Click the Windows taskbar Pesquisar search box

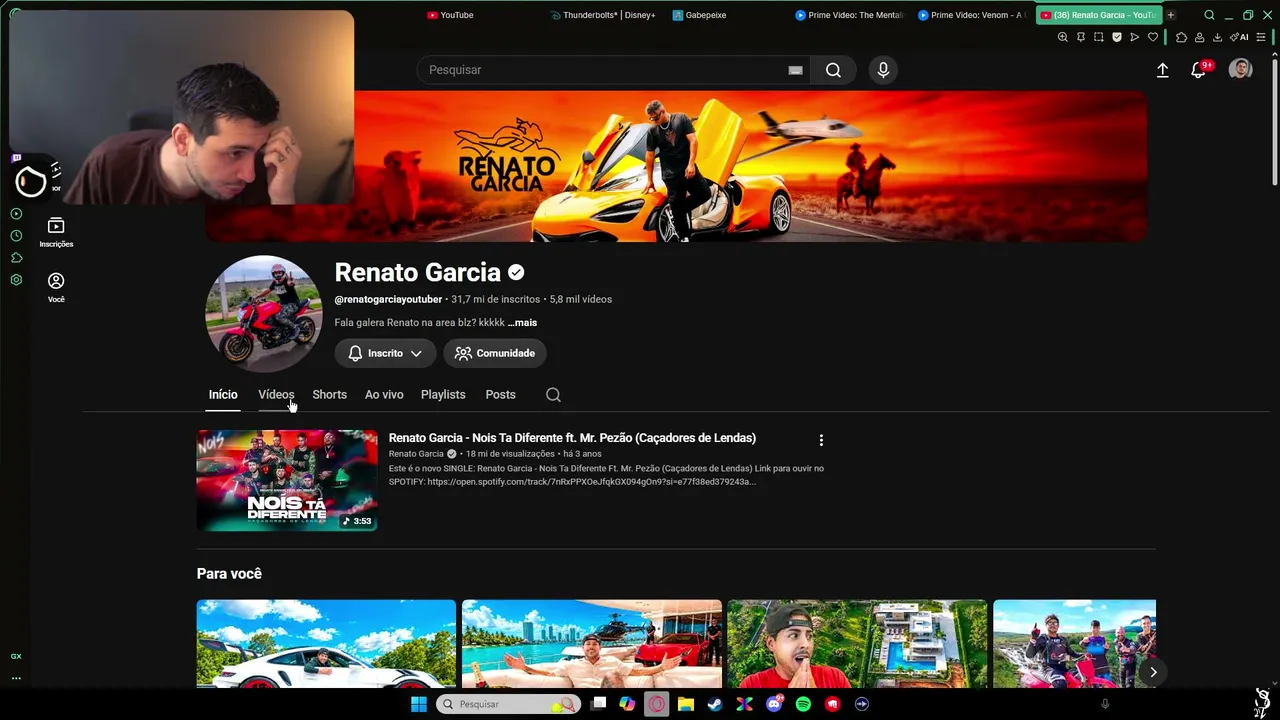pos(510,704)
